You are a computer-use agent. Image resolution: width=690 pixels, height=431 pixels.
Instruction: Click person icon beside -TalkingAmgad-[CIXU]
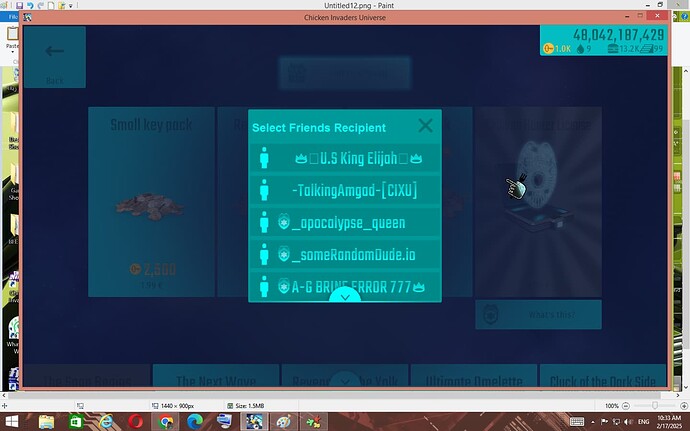pyautogui.click(x=264, y=190)
